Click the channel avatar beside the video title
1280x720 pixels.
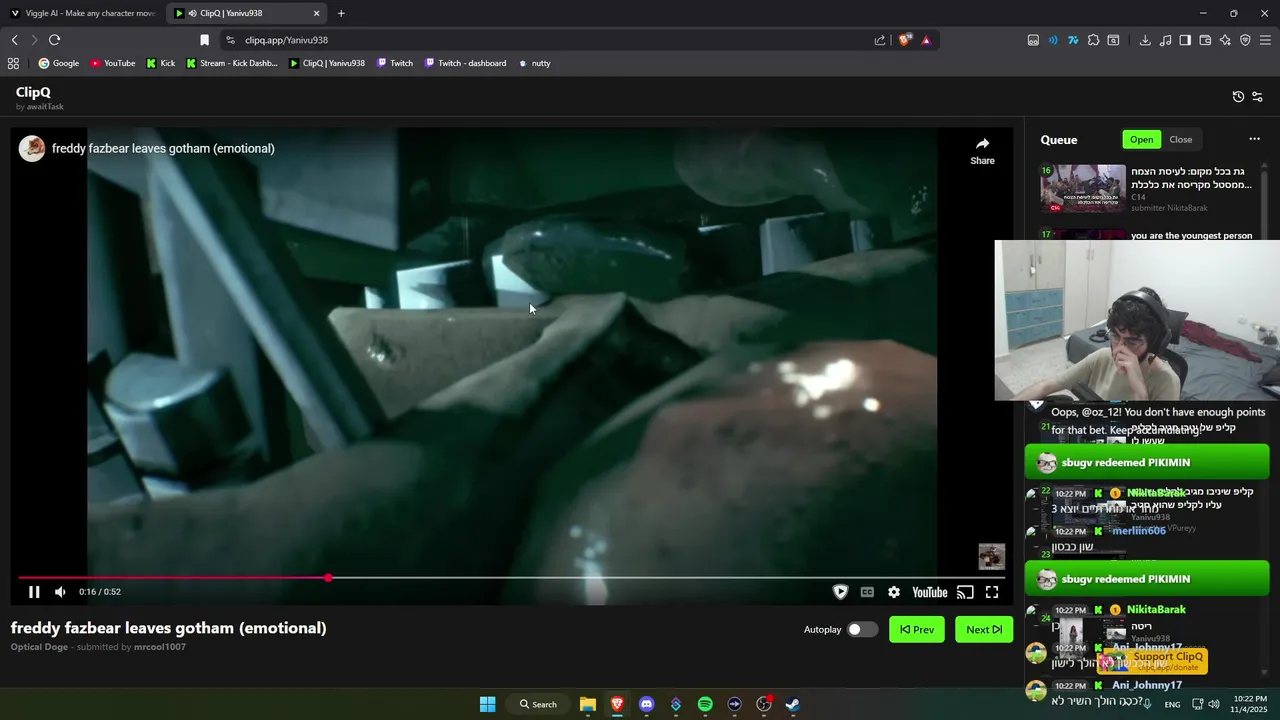pyautogui.click(x=32, y=148)
